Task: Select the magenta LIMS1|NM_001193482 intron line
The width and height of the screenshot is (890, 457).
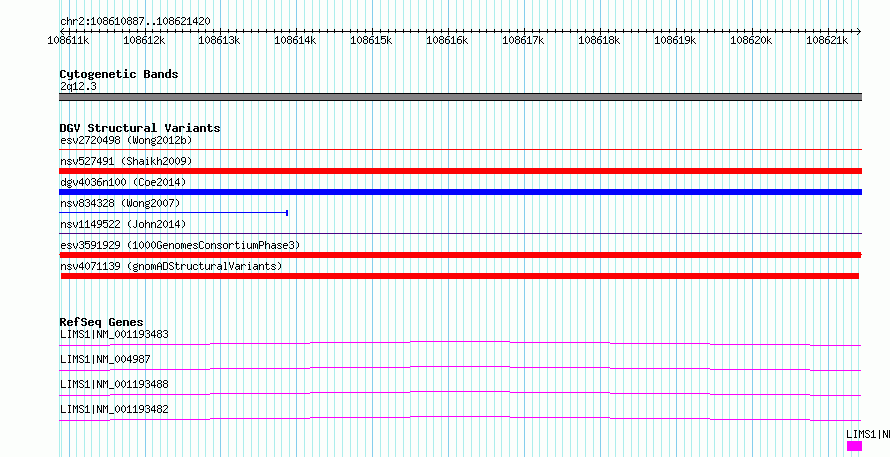Action: click(460, 418)
